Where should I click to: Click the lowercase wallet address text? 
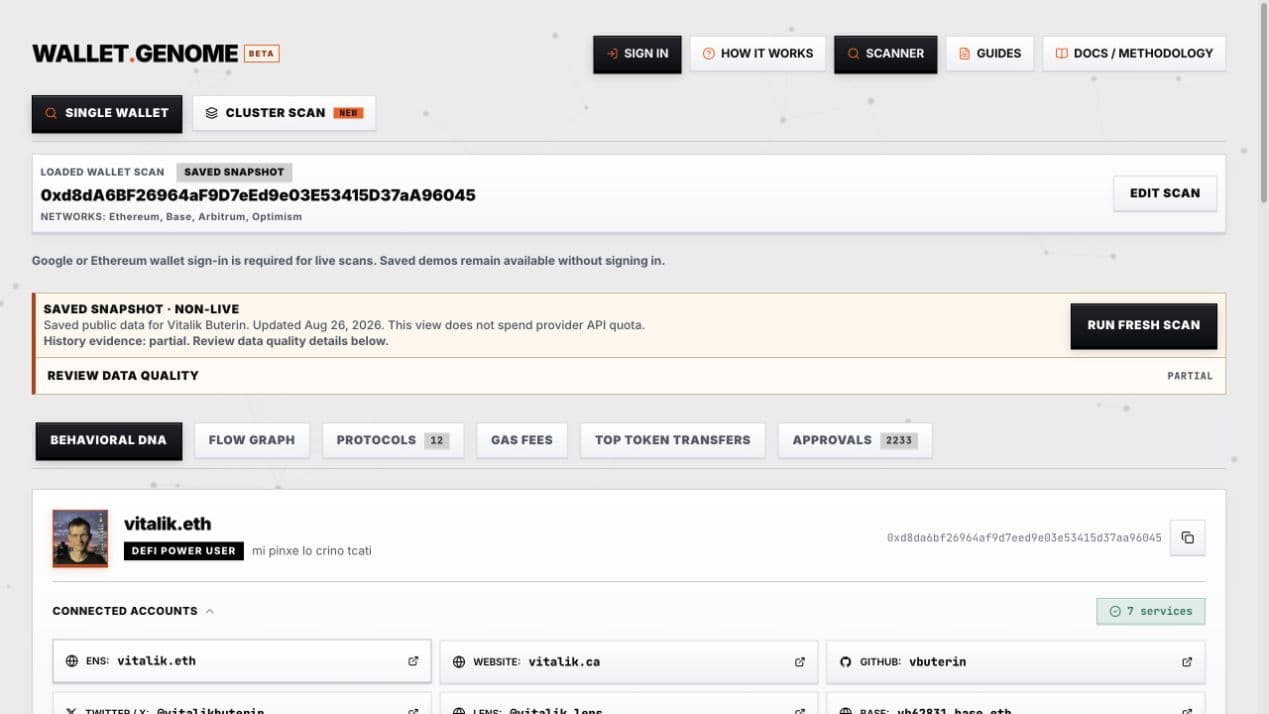(x=1024, y=538)
